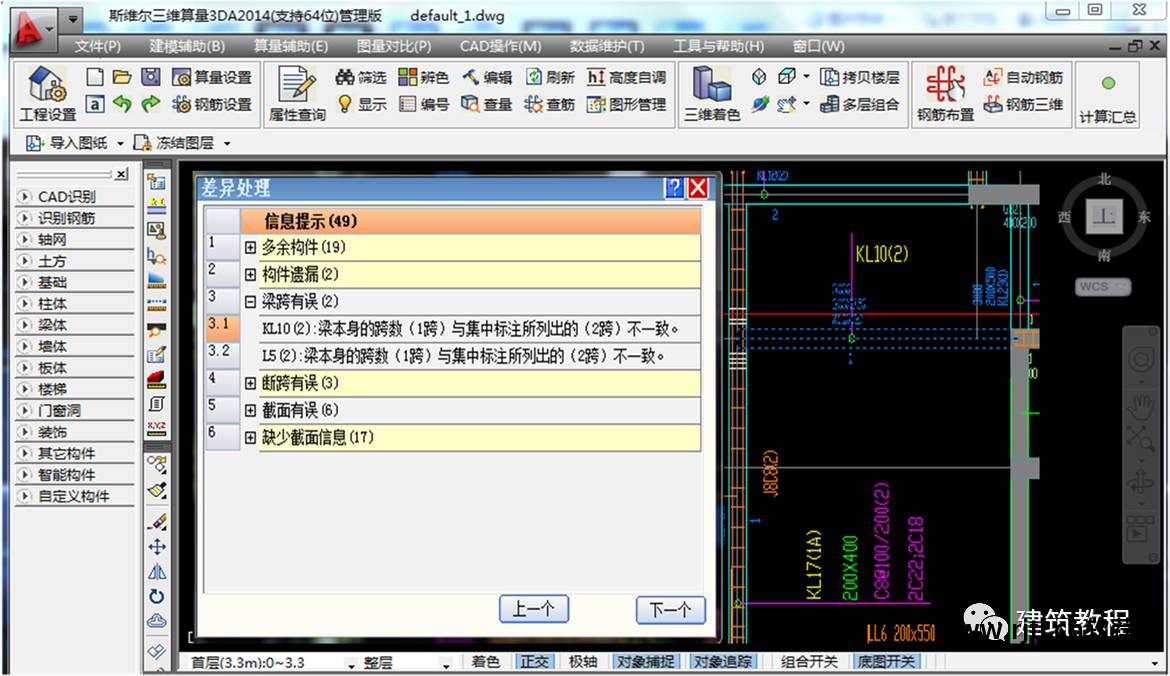This screenshot has width=1170, height=676.
Task: Click the 工程设置 project settings icon
Action: (x=46, y=85)
